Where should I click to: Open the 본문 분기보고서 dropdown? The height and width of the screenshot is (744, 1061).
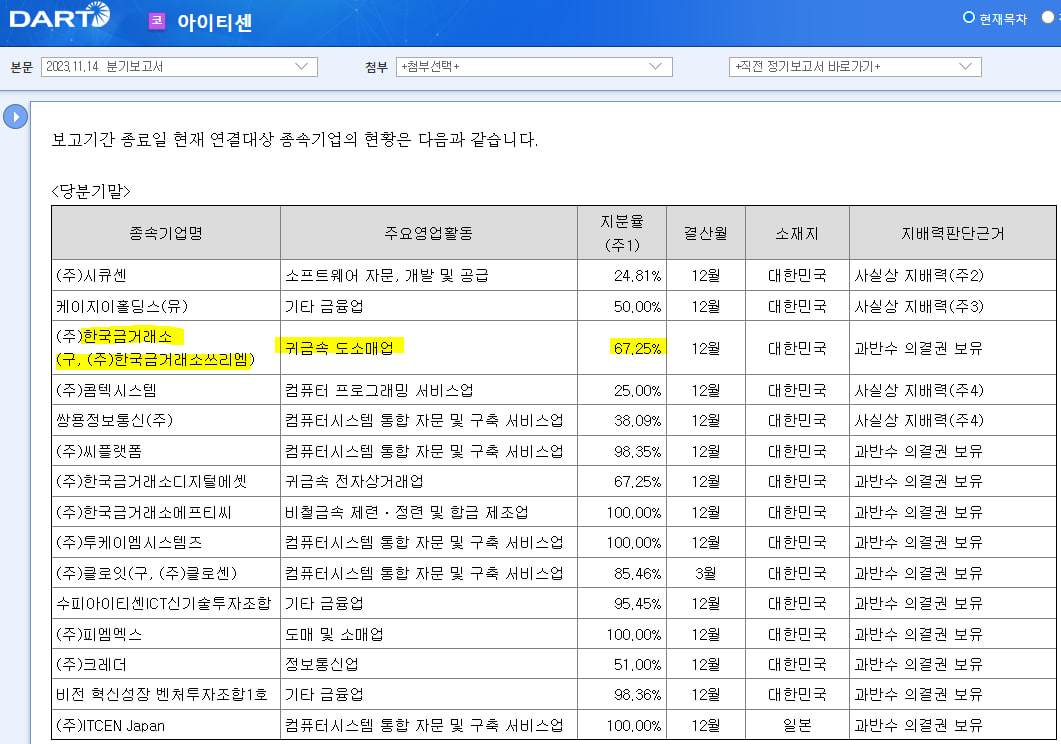[179, 67]
